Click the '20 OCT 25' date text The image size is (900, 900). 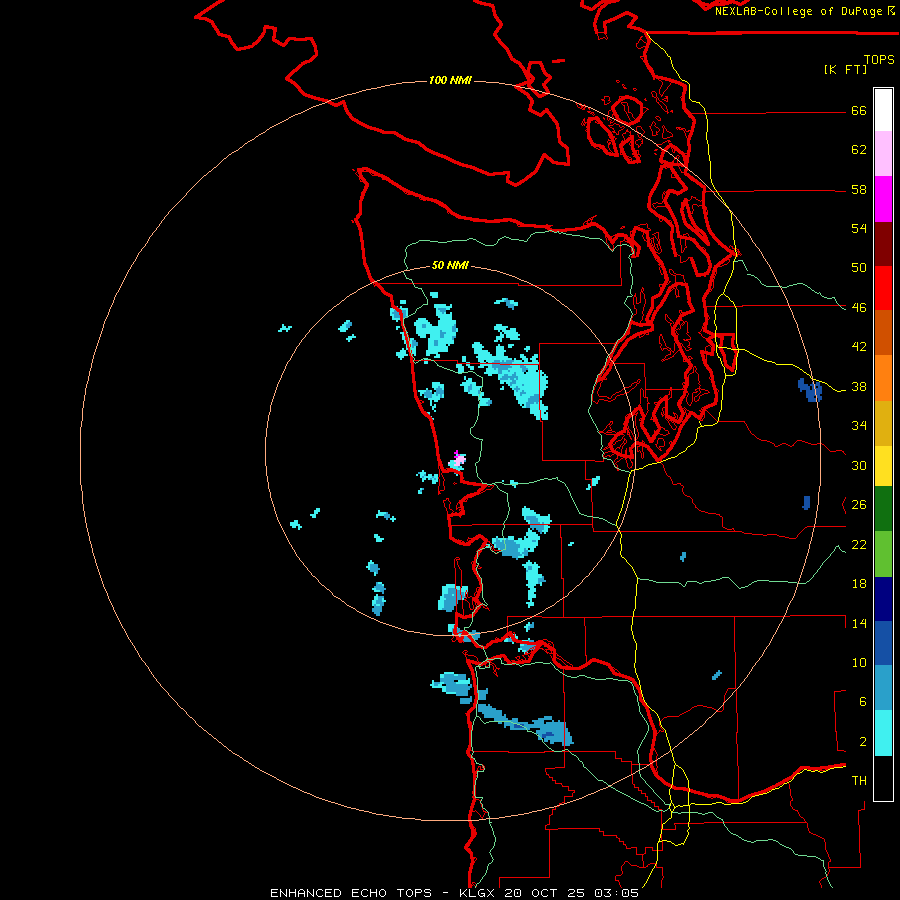pos(544,893)
